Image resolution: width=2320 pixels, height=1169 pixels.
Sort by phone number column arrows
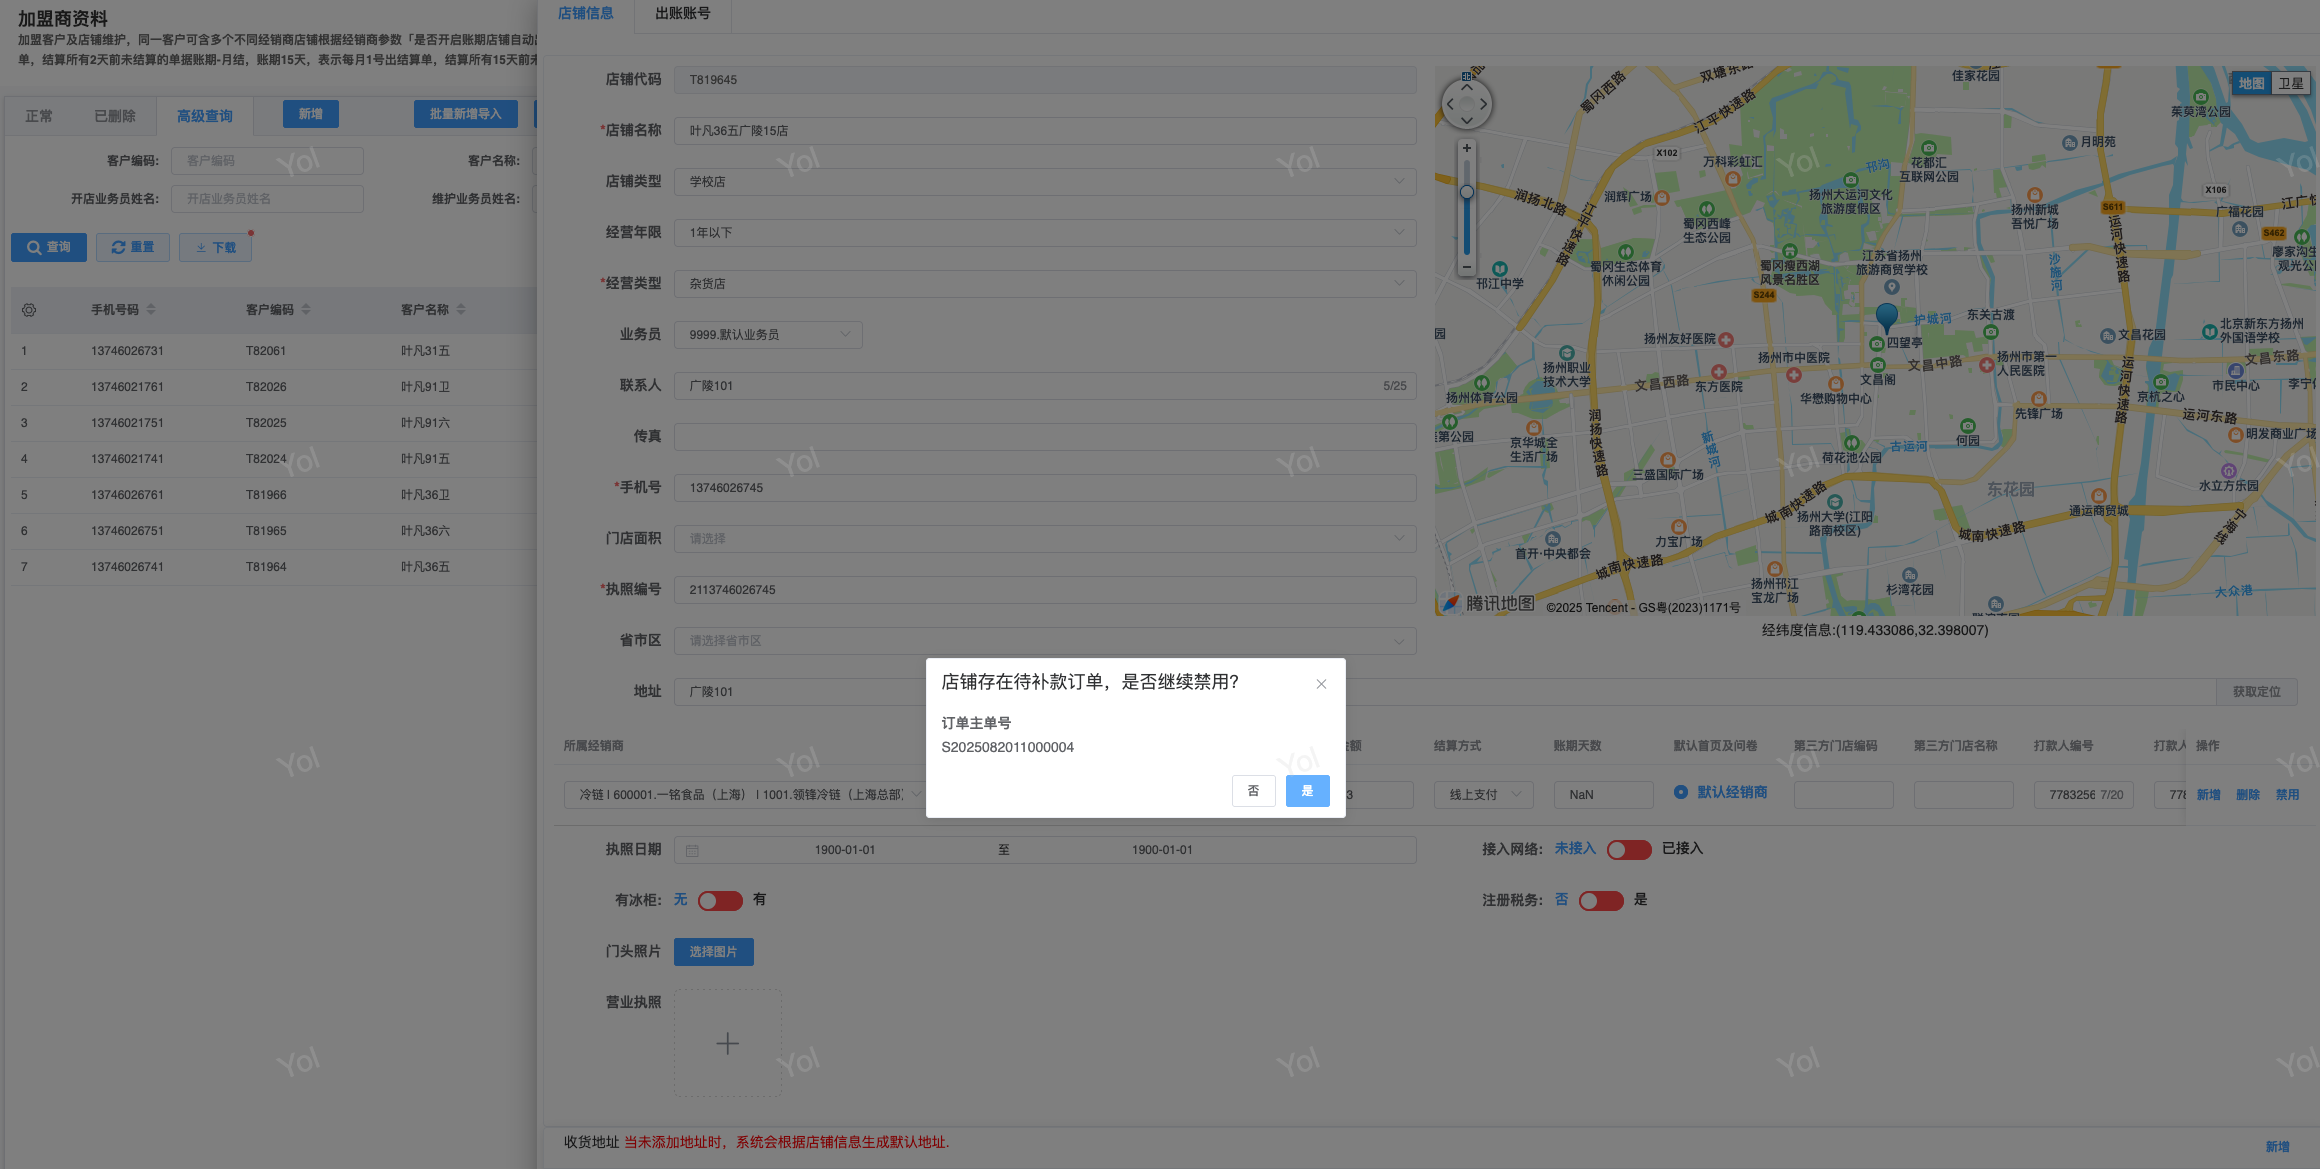click(x=151, y=310)
